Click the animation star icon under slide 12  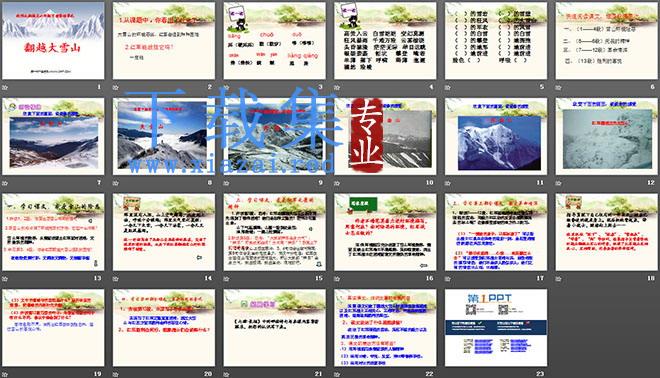click(x=559, y=183)
